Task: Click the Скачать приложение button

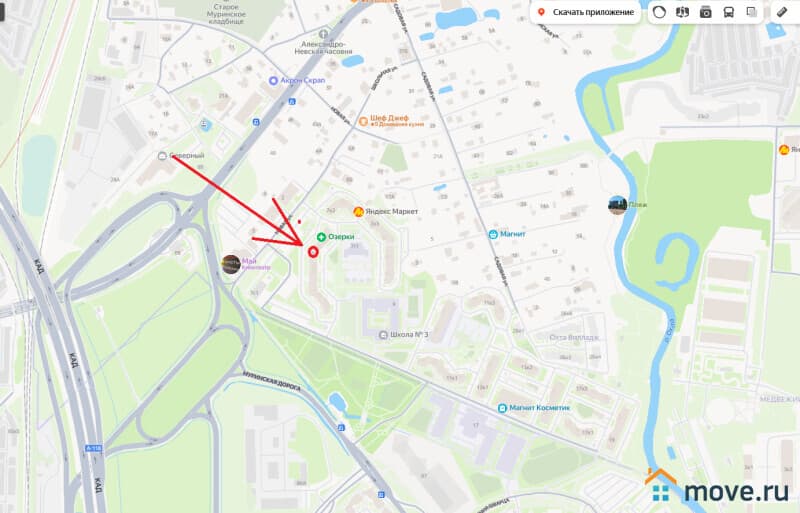Action: 587,12
